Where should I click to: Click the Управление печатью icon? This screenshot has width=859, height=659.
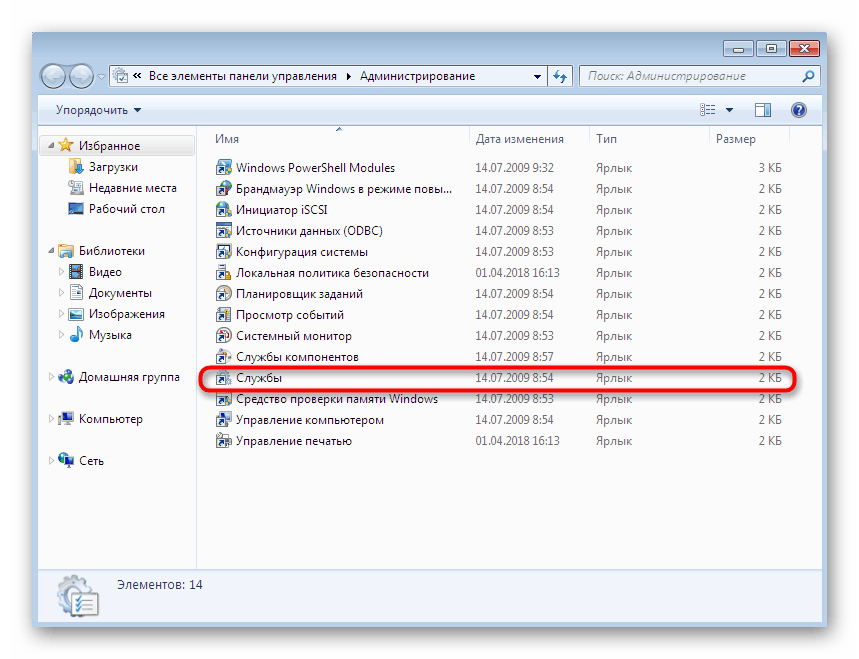click(223, 441)
